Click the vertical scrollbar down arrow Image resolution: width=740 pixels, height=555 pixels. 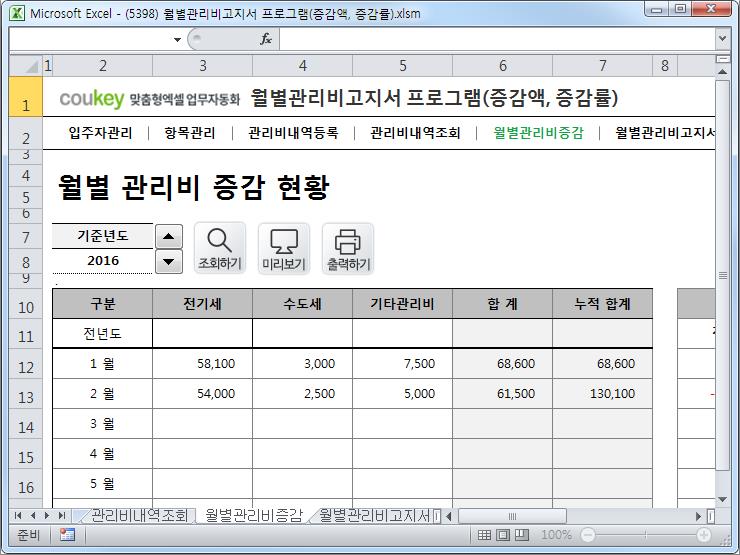pyautogui.click(x=723, y=500)
